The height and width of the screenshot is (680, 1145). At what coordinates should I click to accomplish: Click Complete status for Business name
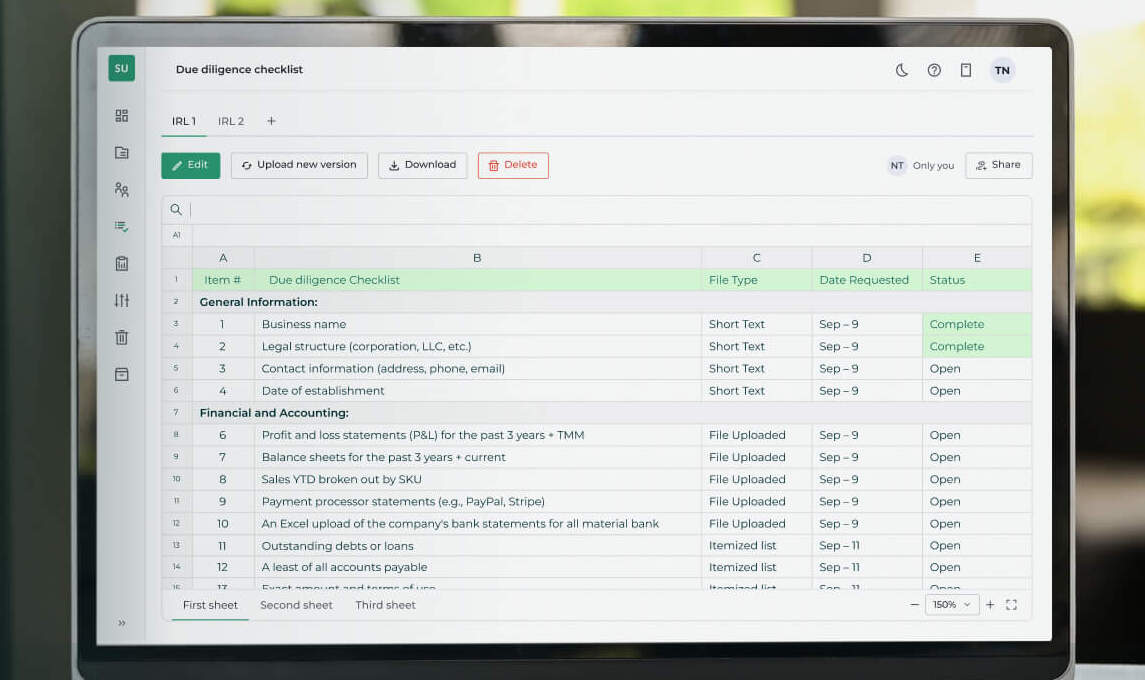pyautogui.click(x=977, y=324)
